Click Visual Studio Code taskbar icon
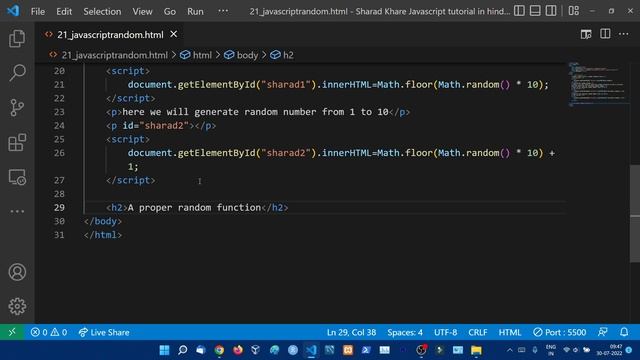The height and width of the screenshot is (360, 640). coord(311,350)
